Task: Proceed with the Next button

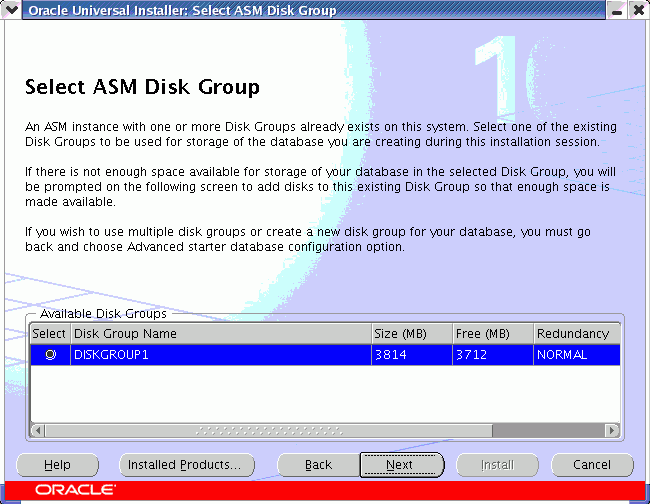Action: [400, 465]
